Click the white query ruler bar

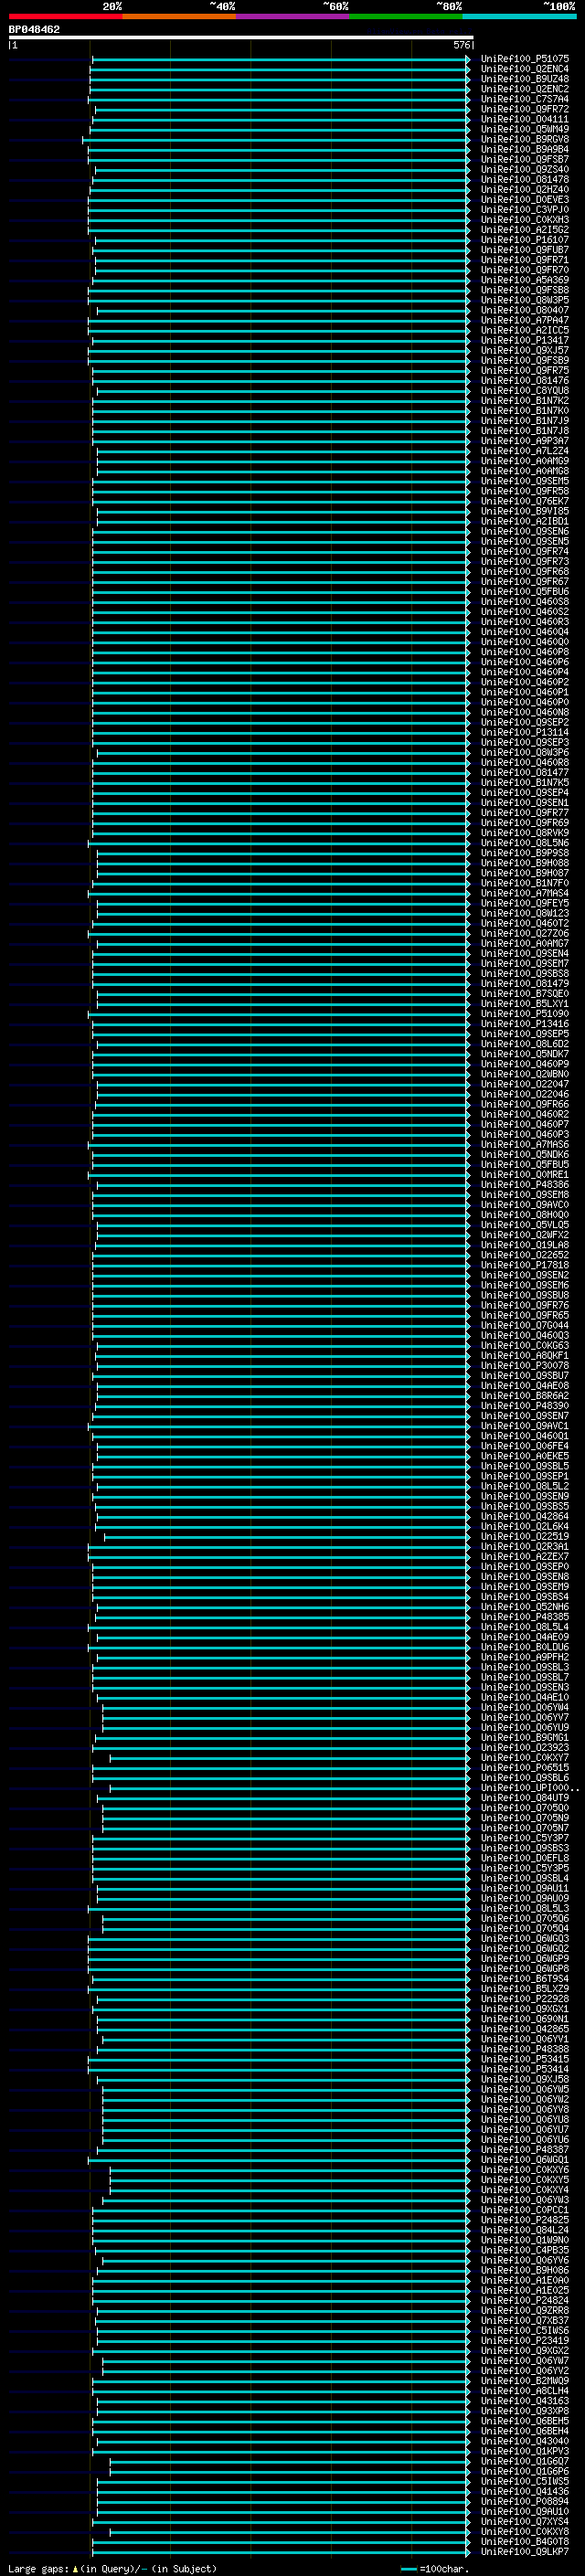pos(241,37)
